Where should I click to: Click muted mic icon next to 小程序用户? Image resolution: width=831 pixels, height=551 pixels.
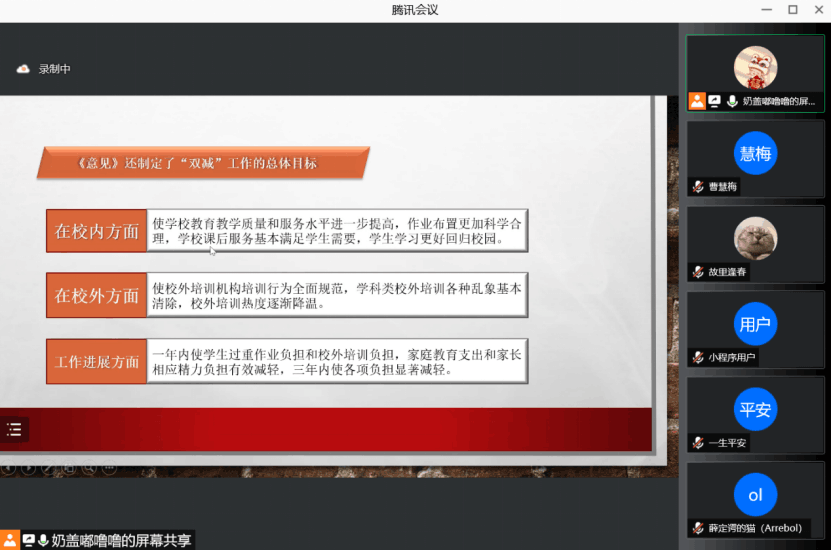point(698,357)
